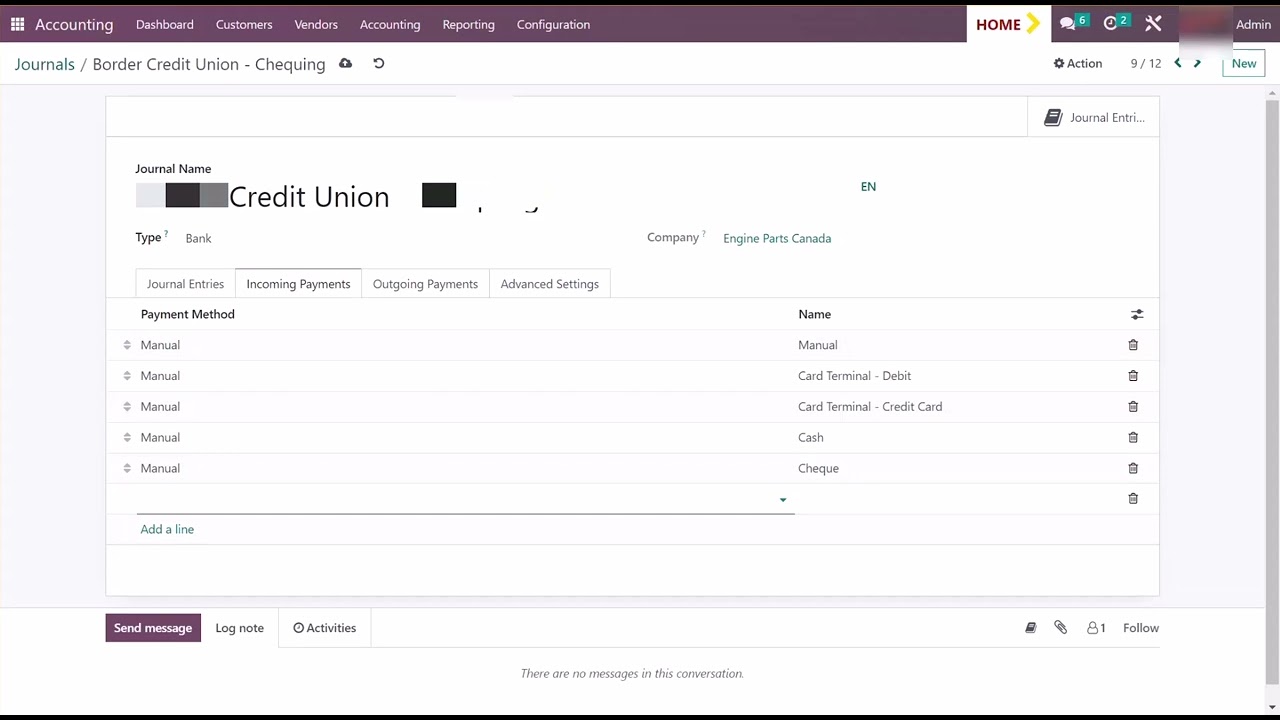Open the Admin user menu
The height and width of the screenshot is (720, 1280).
(x=1253, y=24)
